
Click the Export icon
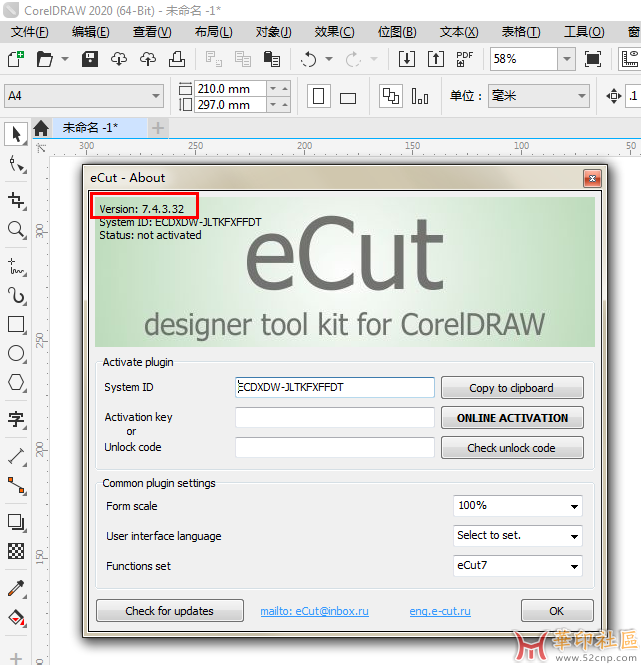click(436, 59)
